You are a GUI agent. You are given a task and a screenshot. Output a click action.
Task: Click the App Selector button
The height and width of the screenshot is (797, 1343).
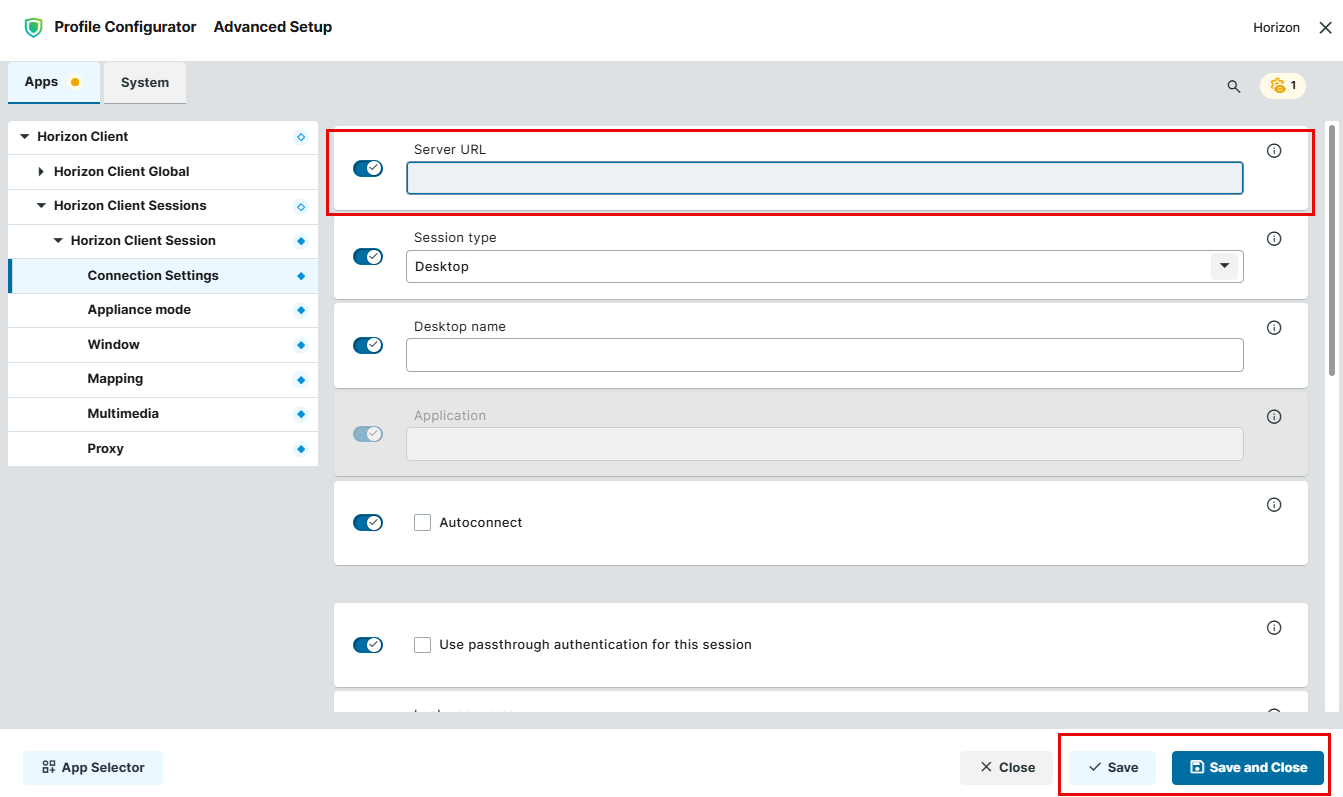click(x=93, y=768)
